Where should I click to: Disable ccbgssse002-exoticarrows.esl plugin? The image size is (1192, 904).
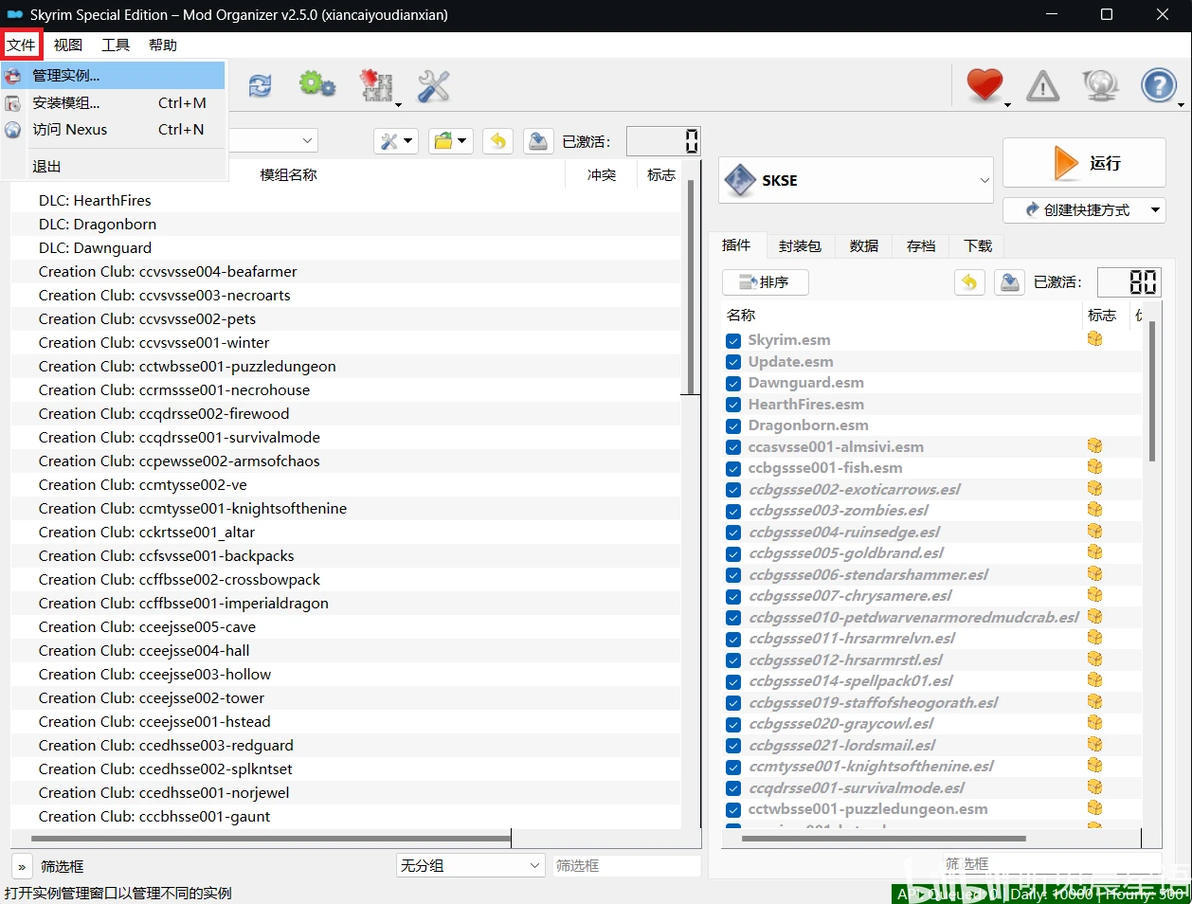[734, 490]
